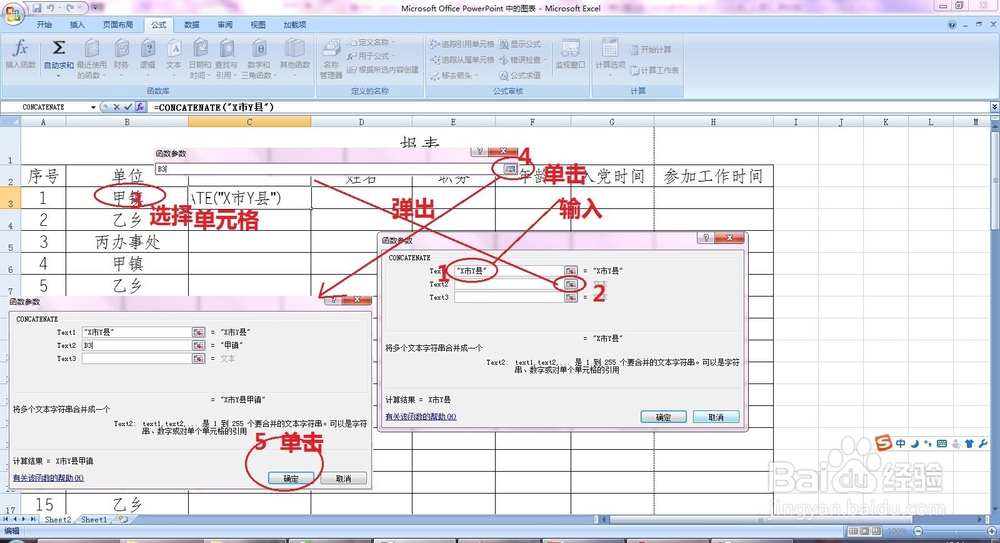Expand the formula bar with right-edge chevron
This screenshot has width=1000, height=543.
pos(994,107)
